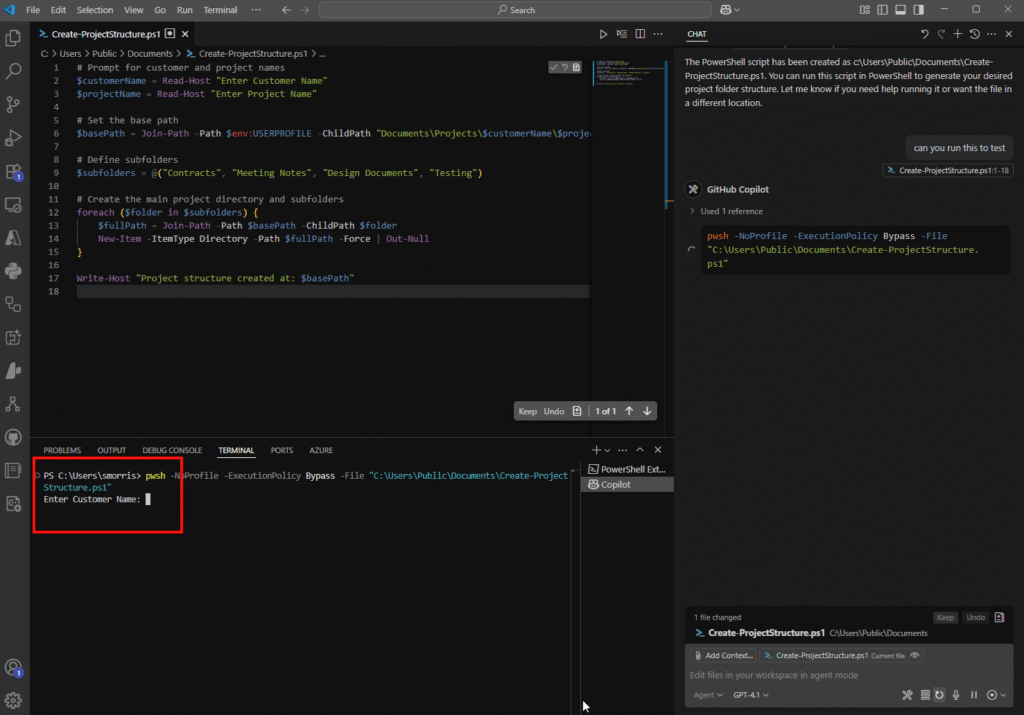Open the Extensions view

pos(13,172)
